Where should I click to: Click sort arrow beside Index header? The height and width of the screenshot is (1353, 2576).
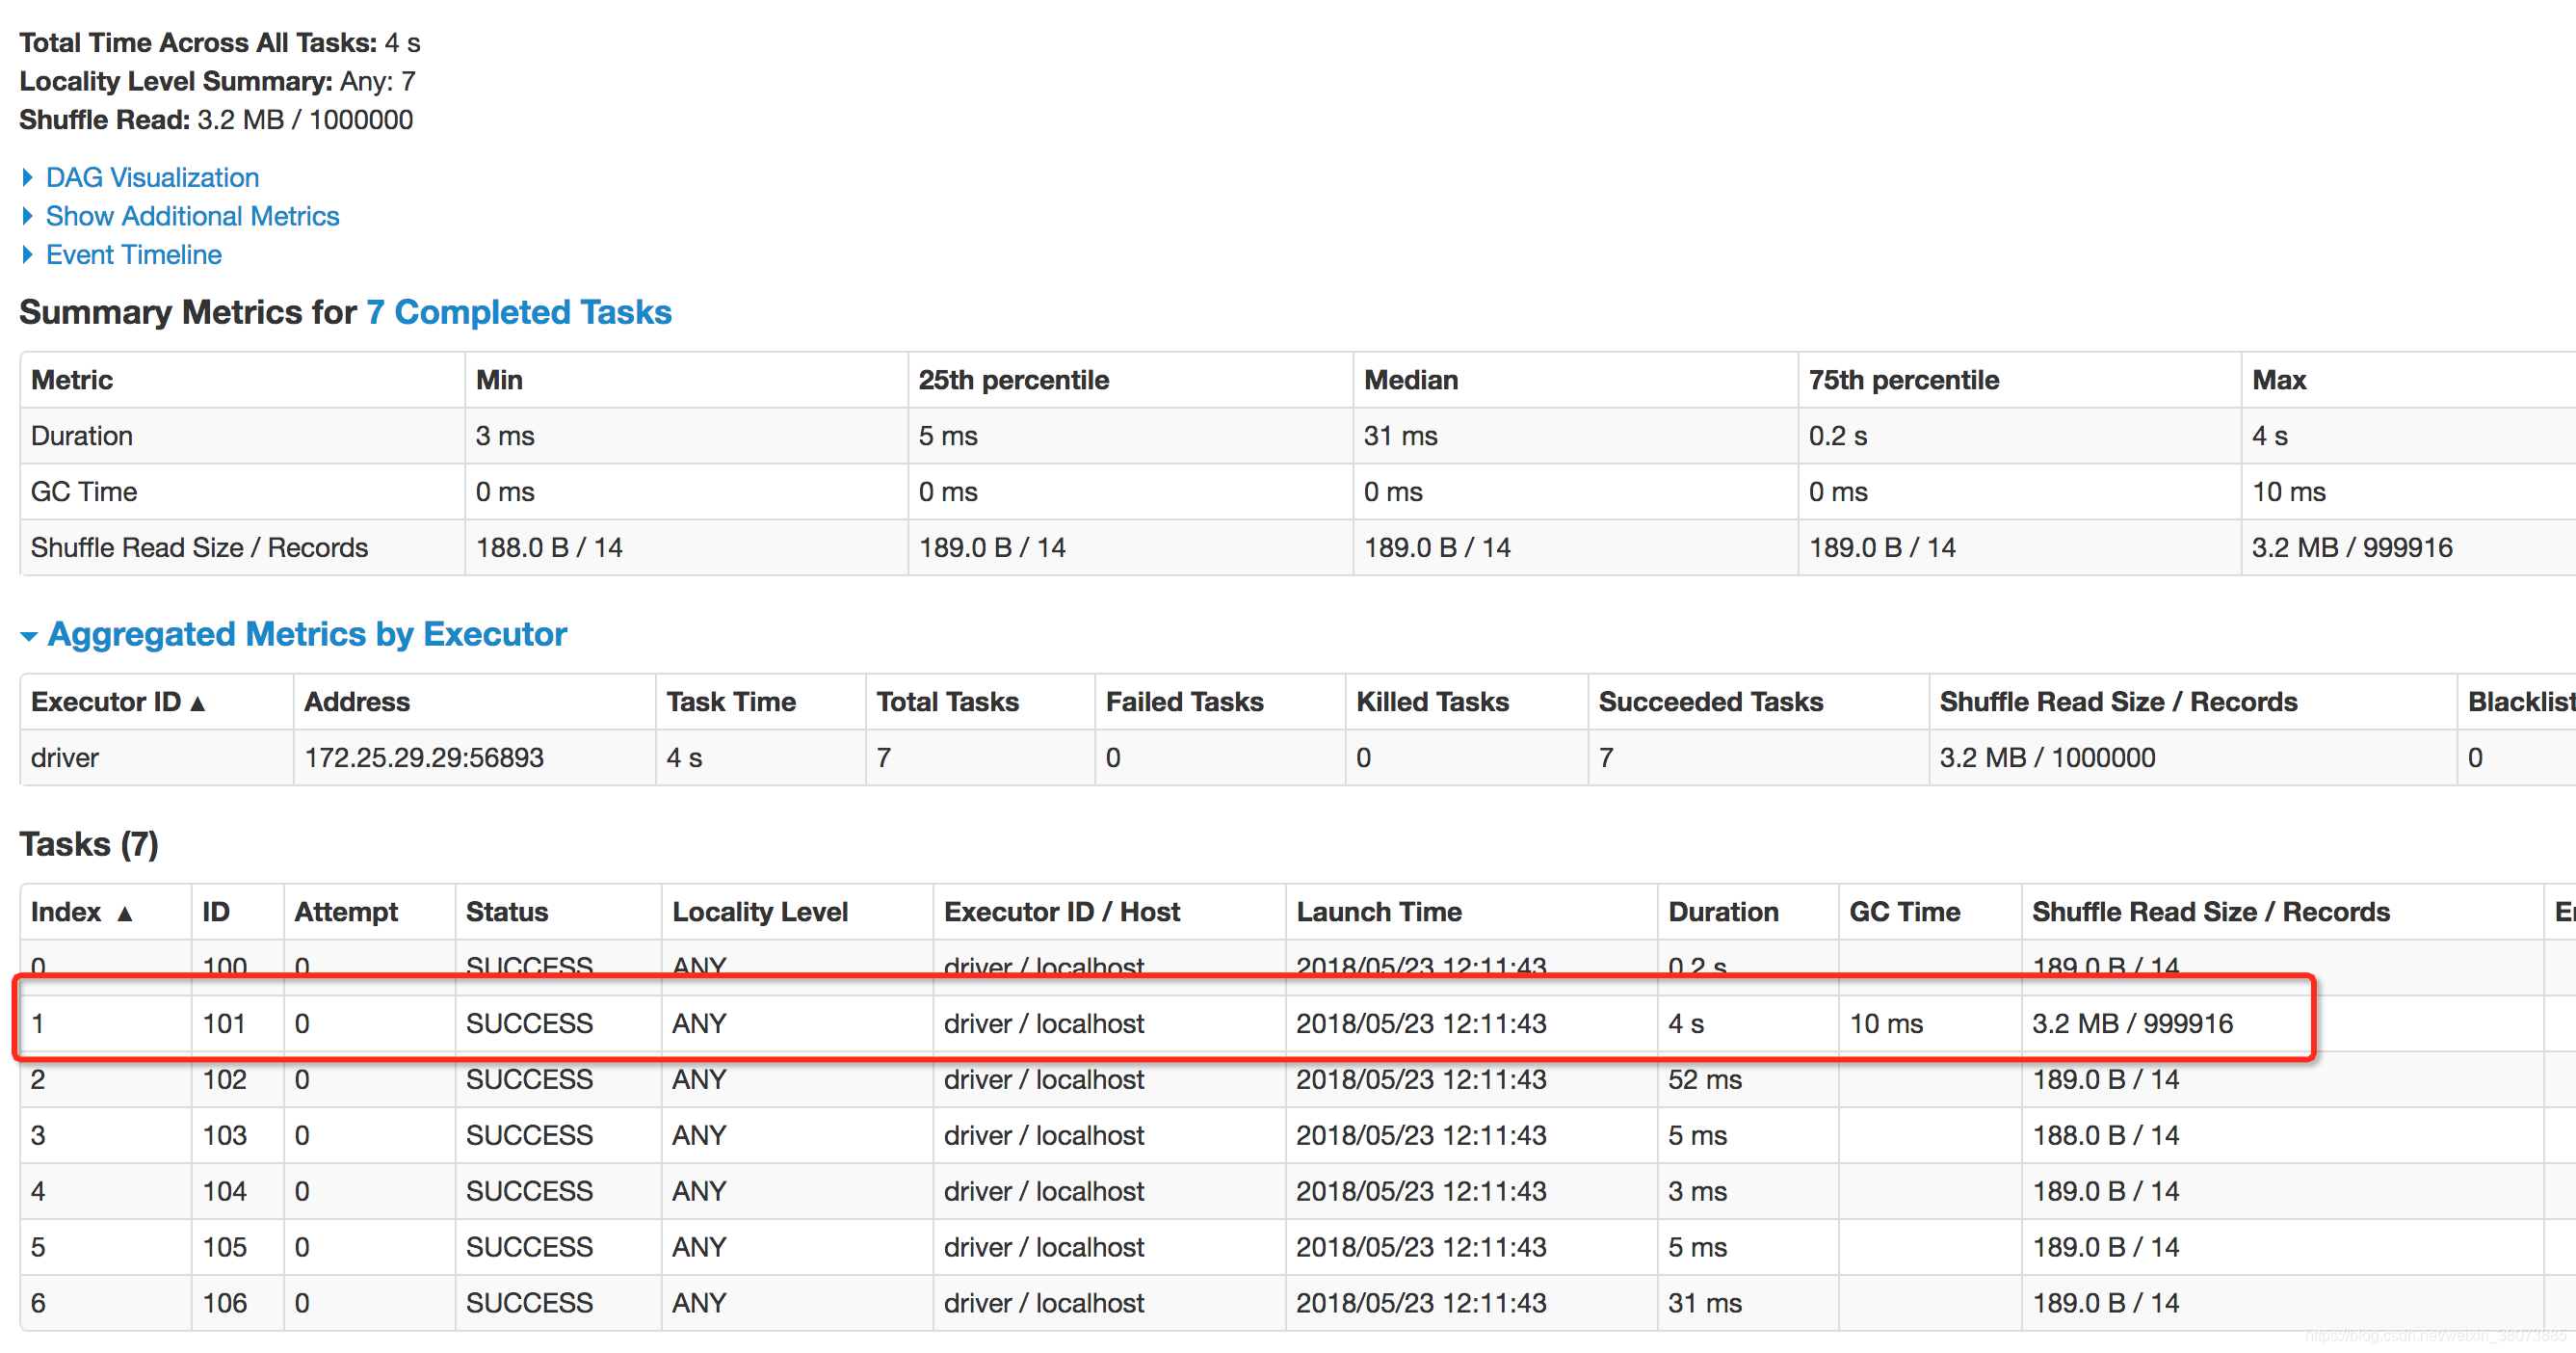[x=125, y=914]
